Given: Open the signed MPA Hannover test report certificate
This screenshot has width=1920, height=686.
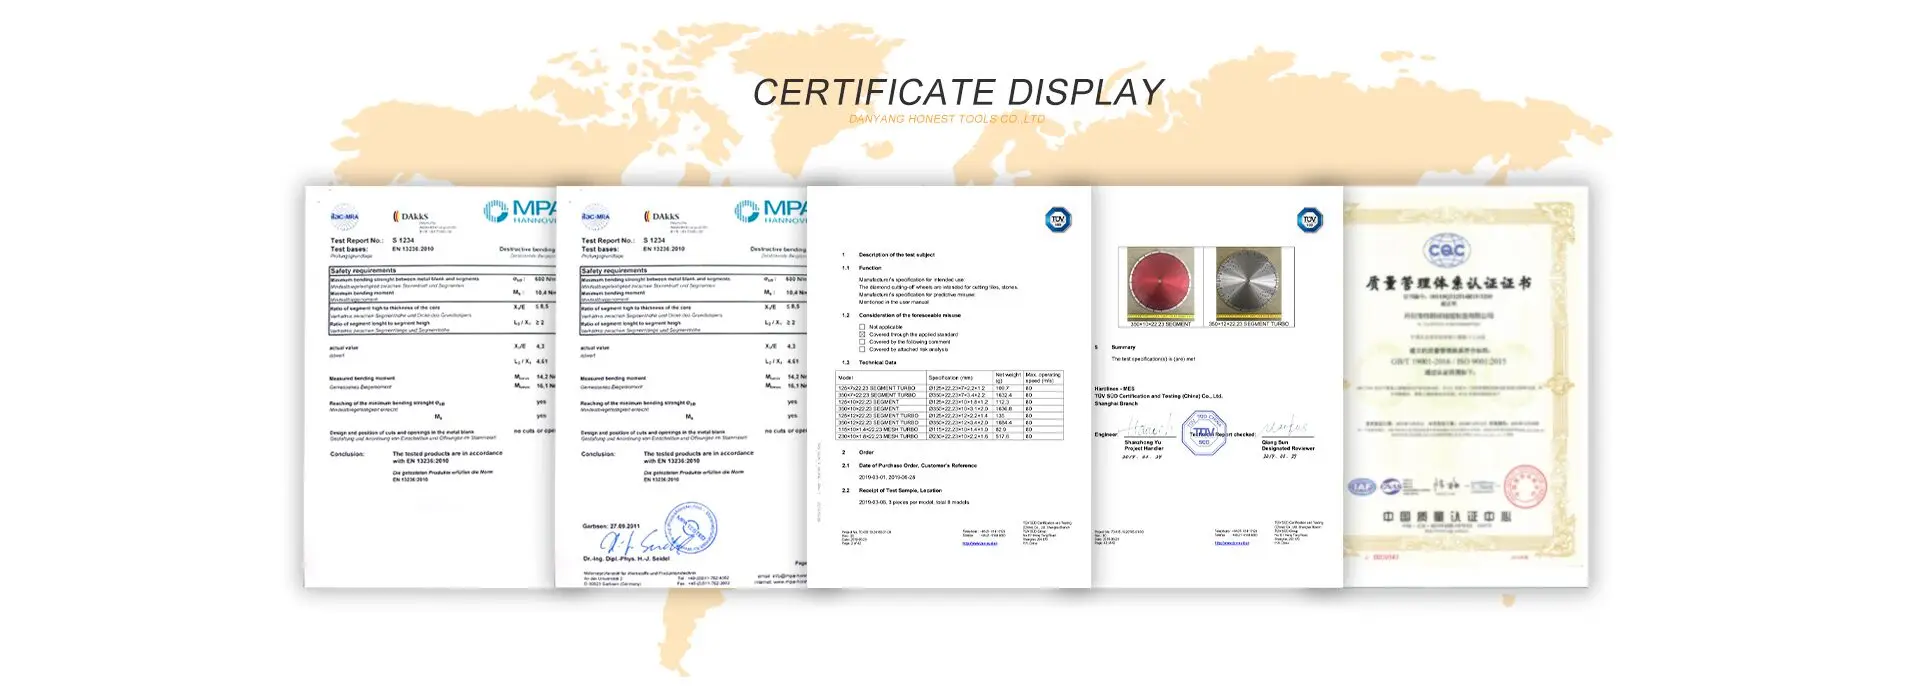Looking at the screenshot, I should click(x=681, y=386).
